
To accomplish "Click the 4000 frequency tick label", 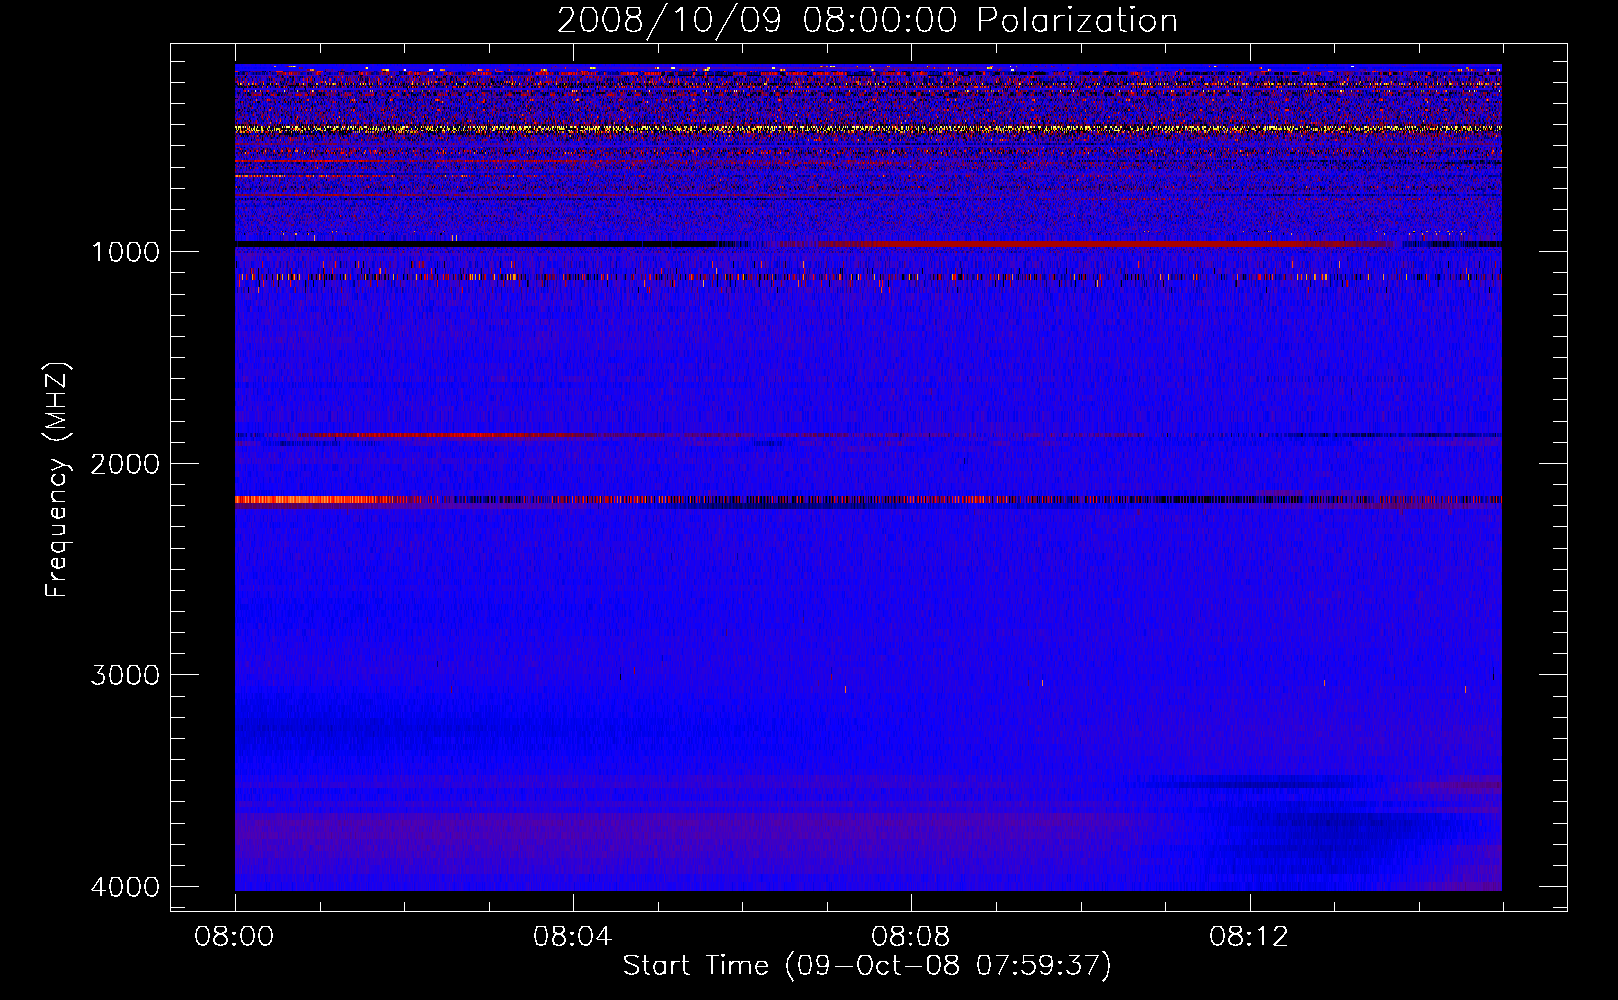I will [125, 887].
